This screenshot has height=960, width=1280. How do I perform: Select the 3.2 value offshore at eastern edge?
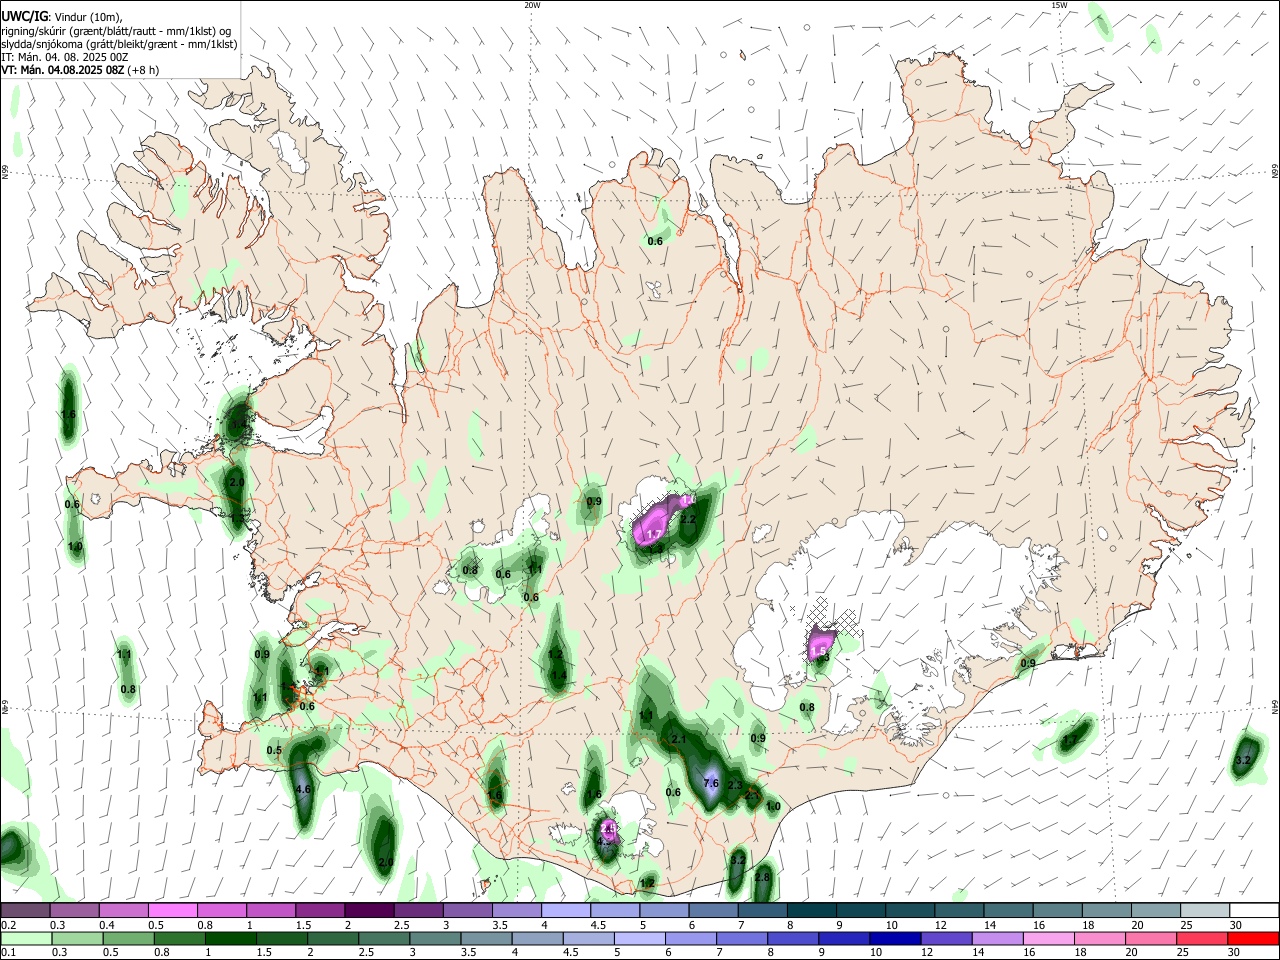pyautogui.click(x=1243, y=761)
